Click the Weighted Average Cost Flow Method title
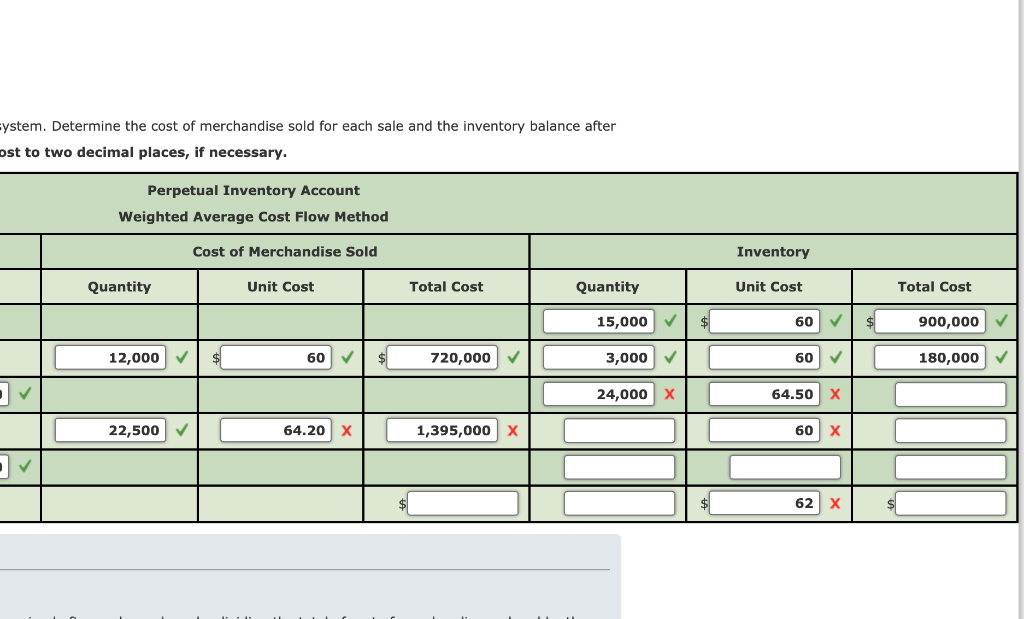Viewport: 1024px width, 619px height. tap(254, 217)
